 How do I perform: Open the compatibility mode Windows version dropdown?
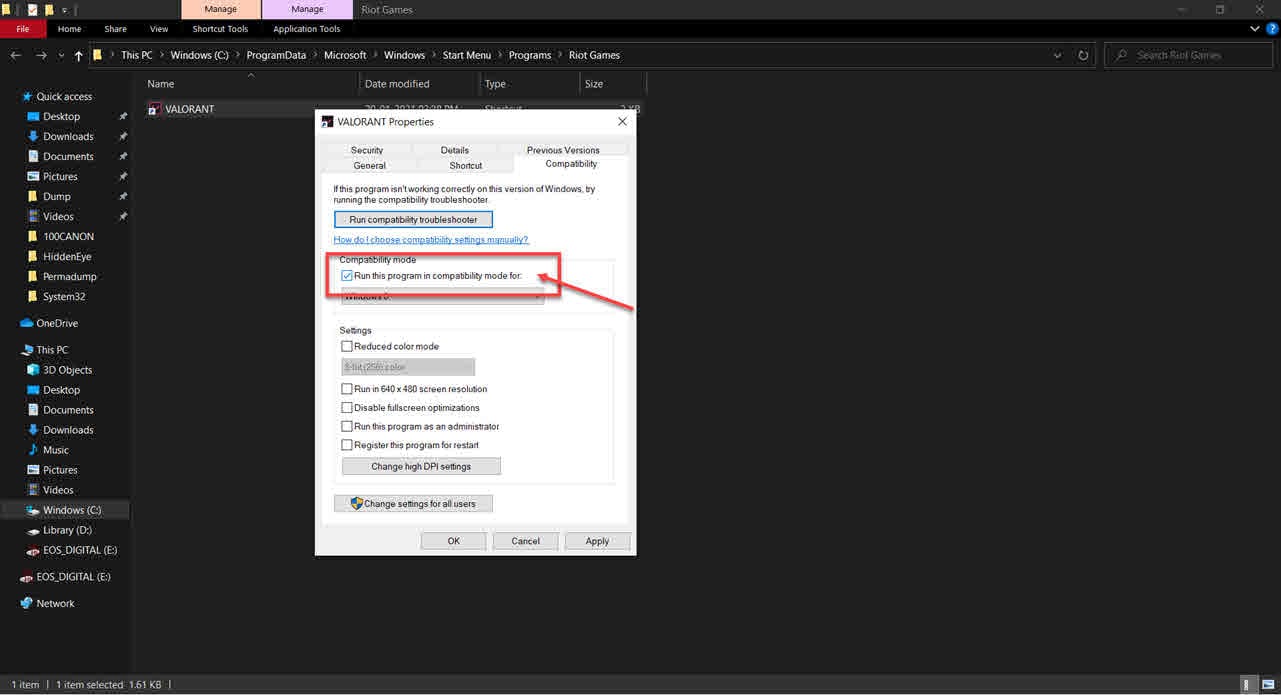(x=443, y=296)
